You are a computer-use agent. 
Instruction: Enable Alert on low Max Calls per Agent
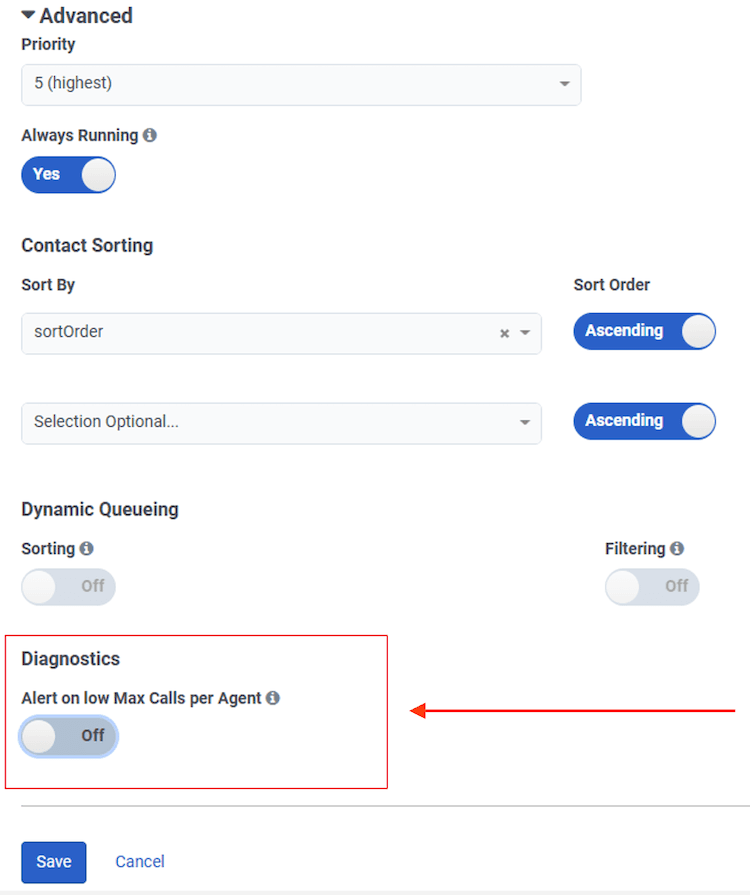[68, 736]
